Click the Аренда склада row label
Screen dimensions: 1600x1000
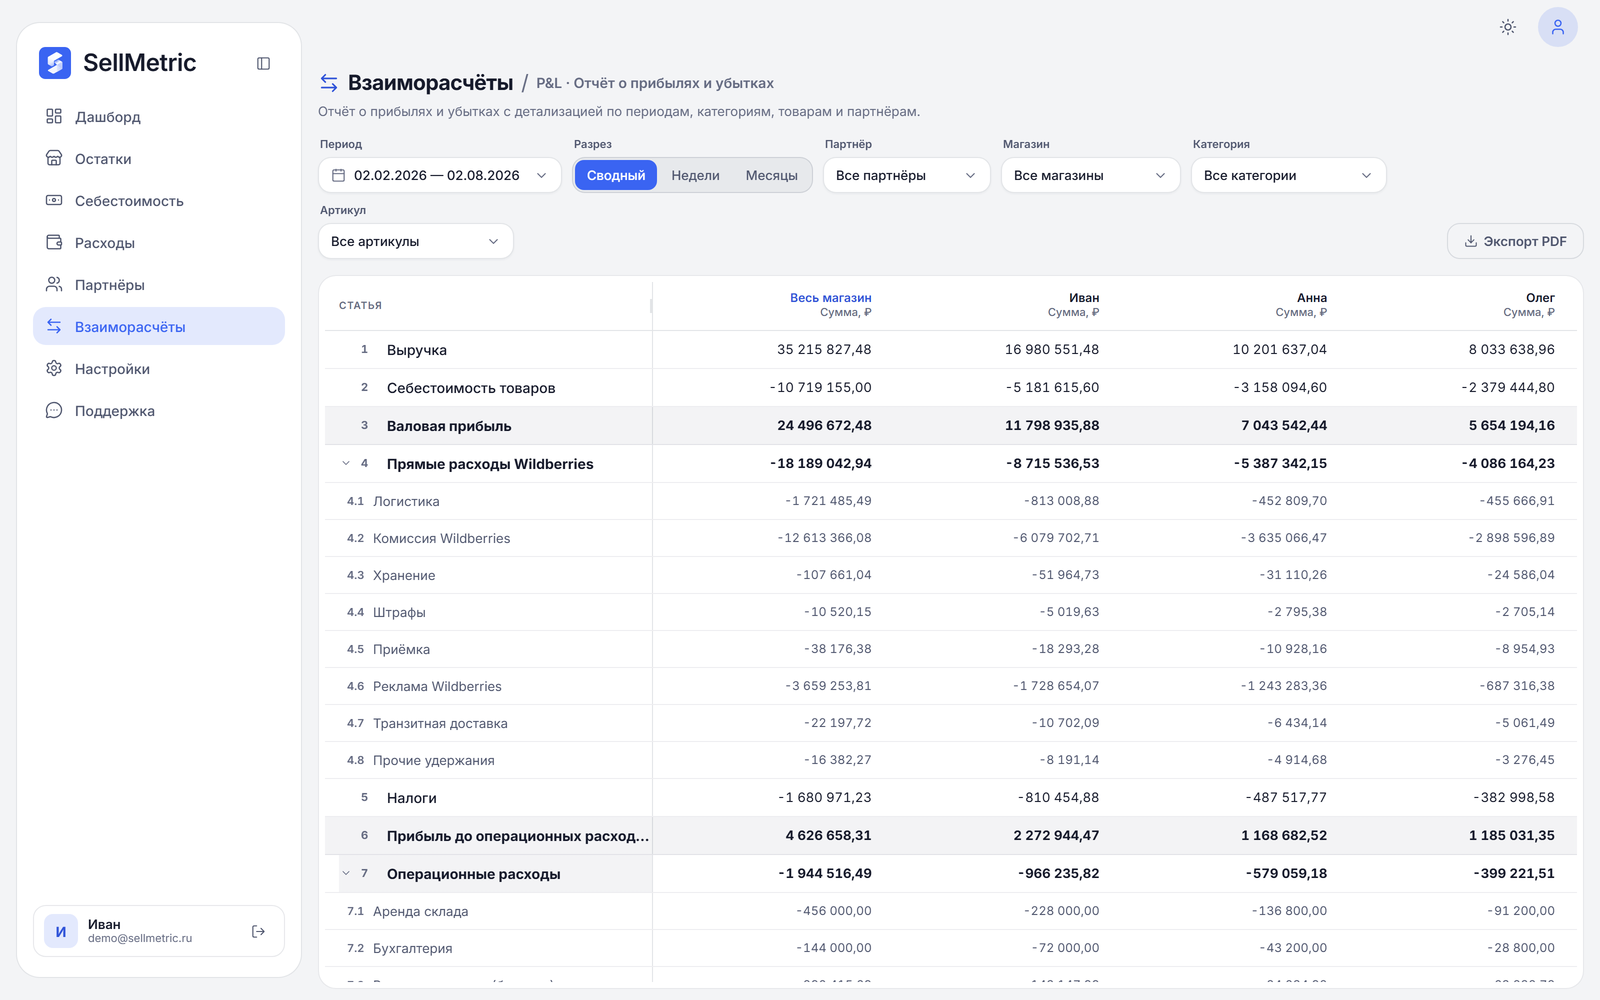pyautogui.click(x=420, y=911)
